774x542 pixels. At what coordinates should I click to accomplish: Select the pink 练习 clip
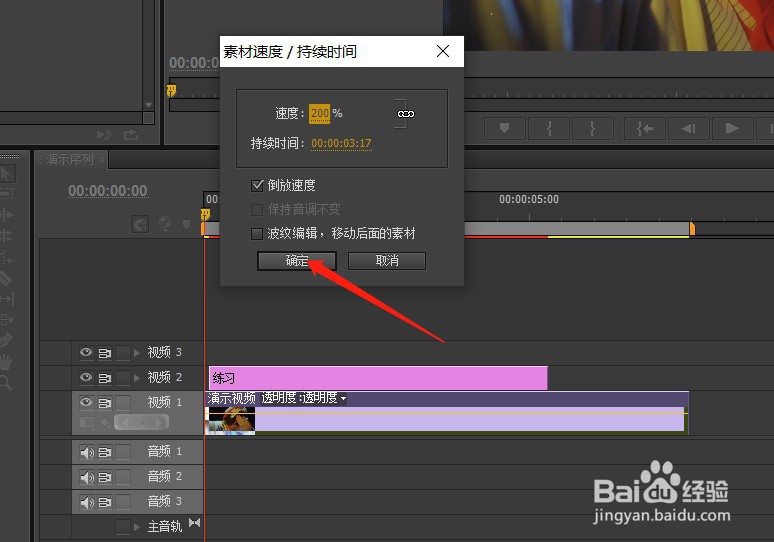click(x=378, y=378)
